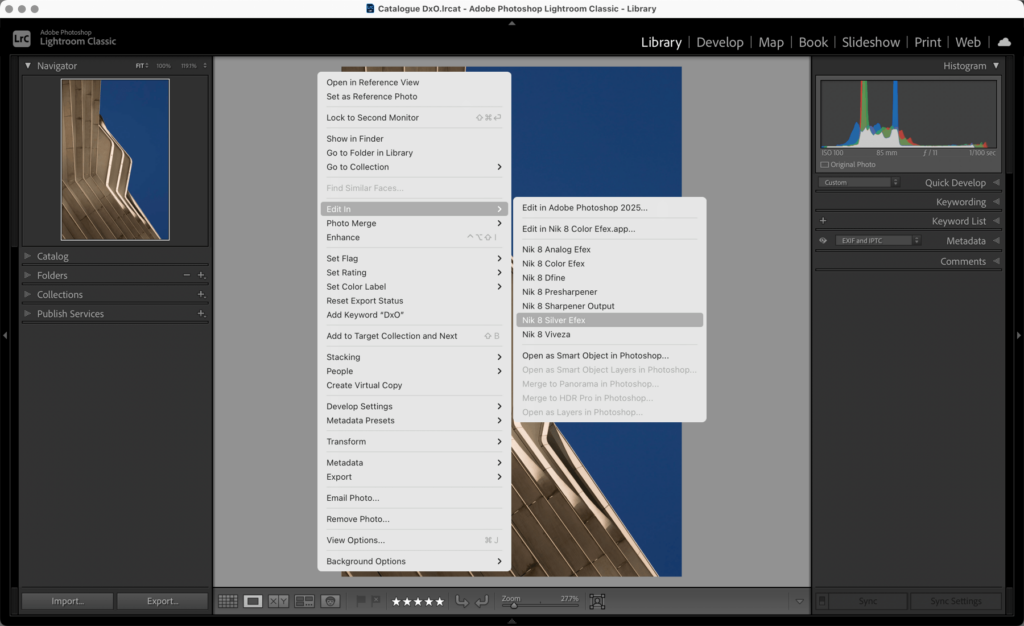Open the Custom preset dropdown
Screen dimensions: 1024x626
pos(859,183)
